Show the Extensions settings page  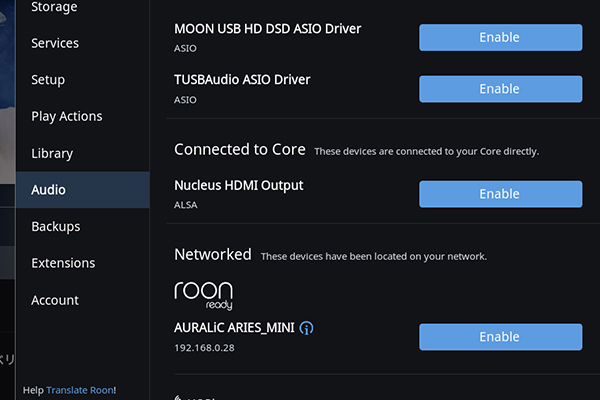63,263
